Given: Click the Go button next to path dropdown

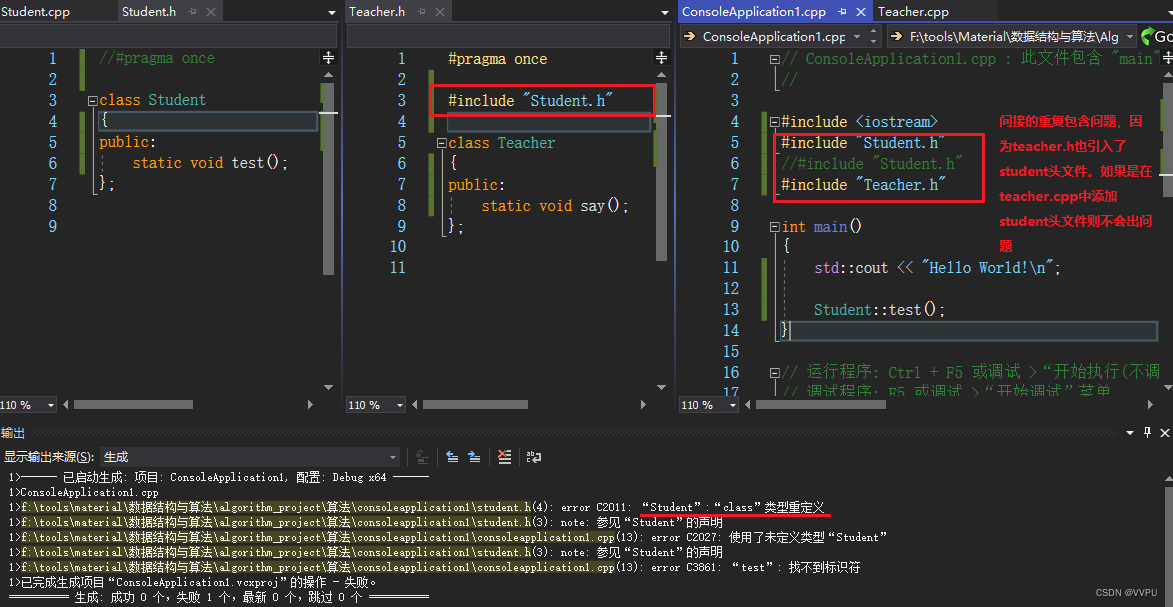Looking at the screenshot, I should pos(1157,36).
